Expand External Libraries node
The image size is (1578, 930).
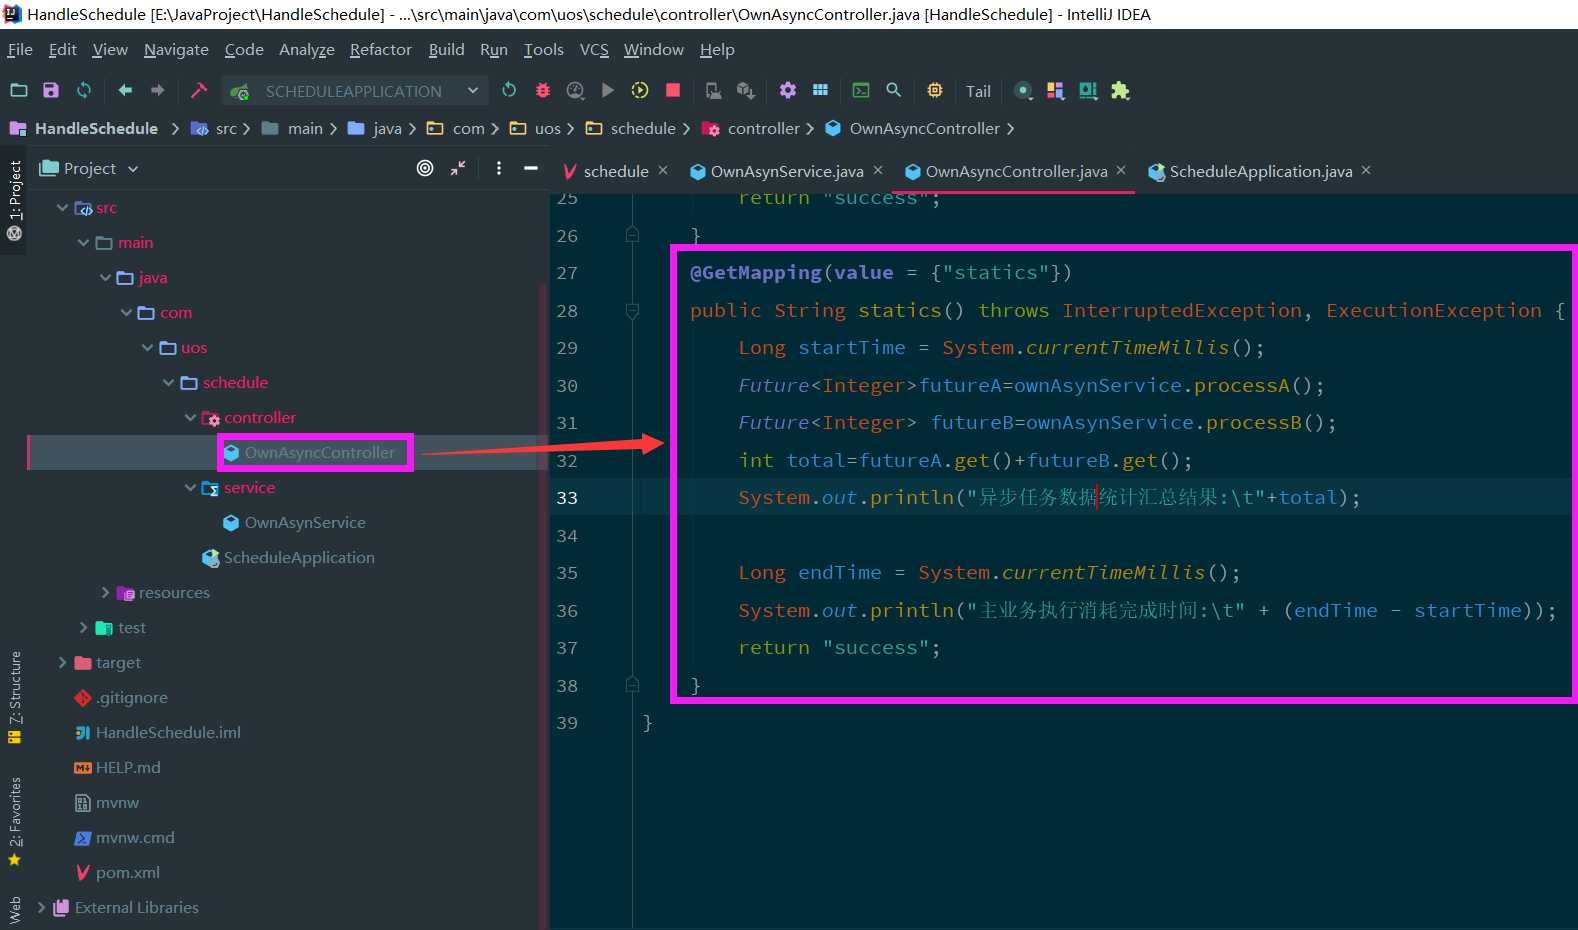41,908
